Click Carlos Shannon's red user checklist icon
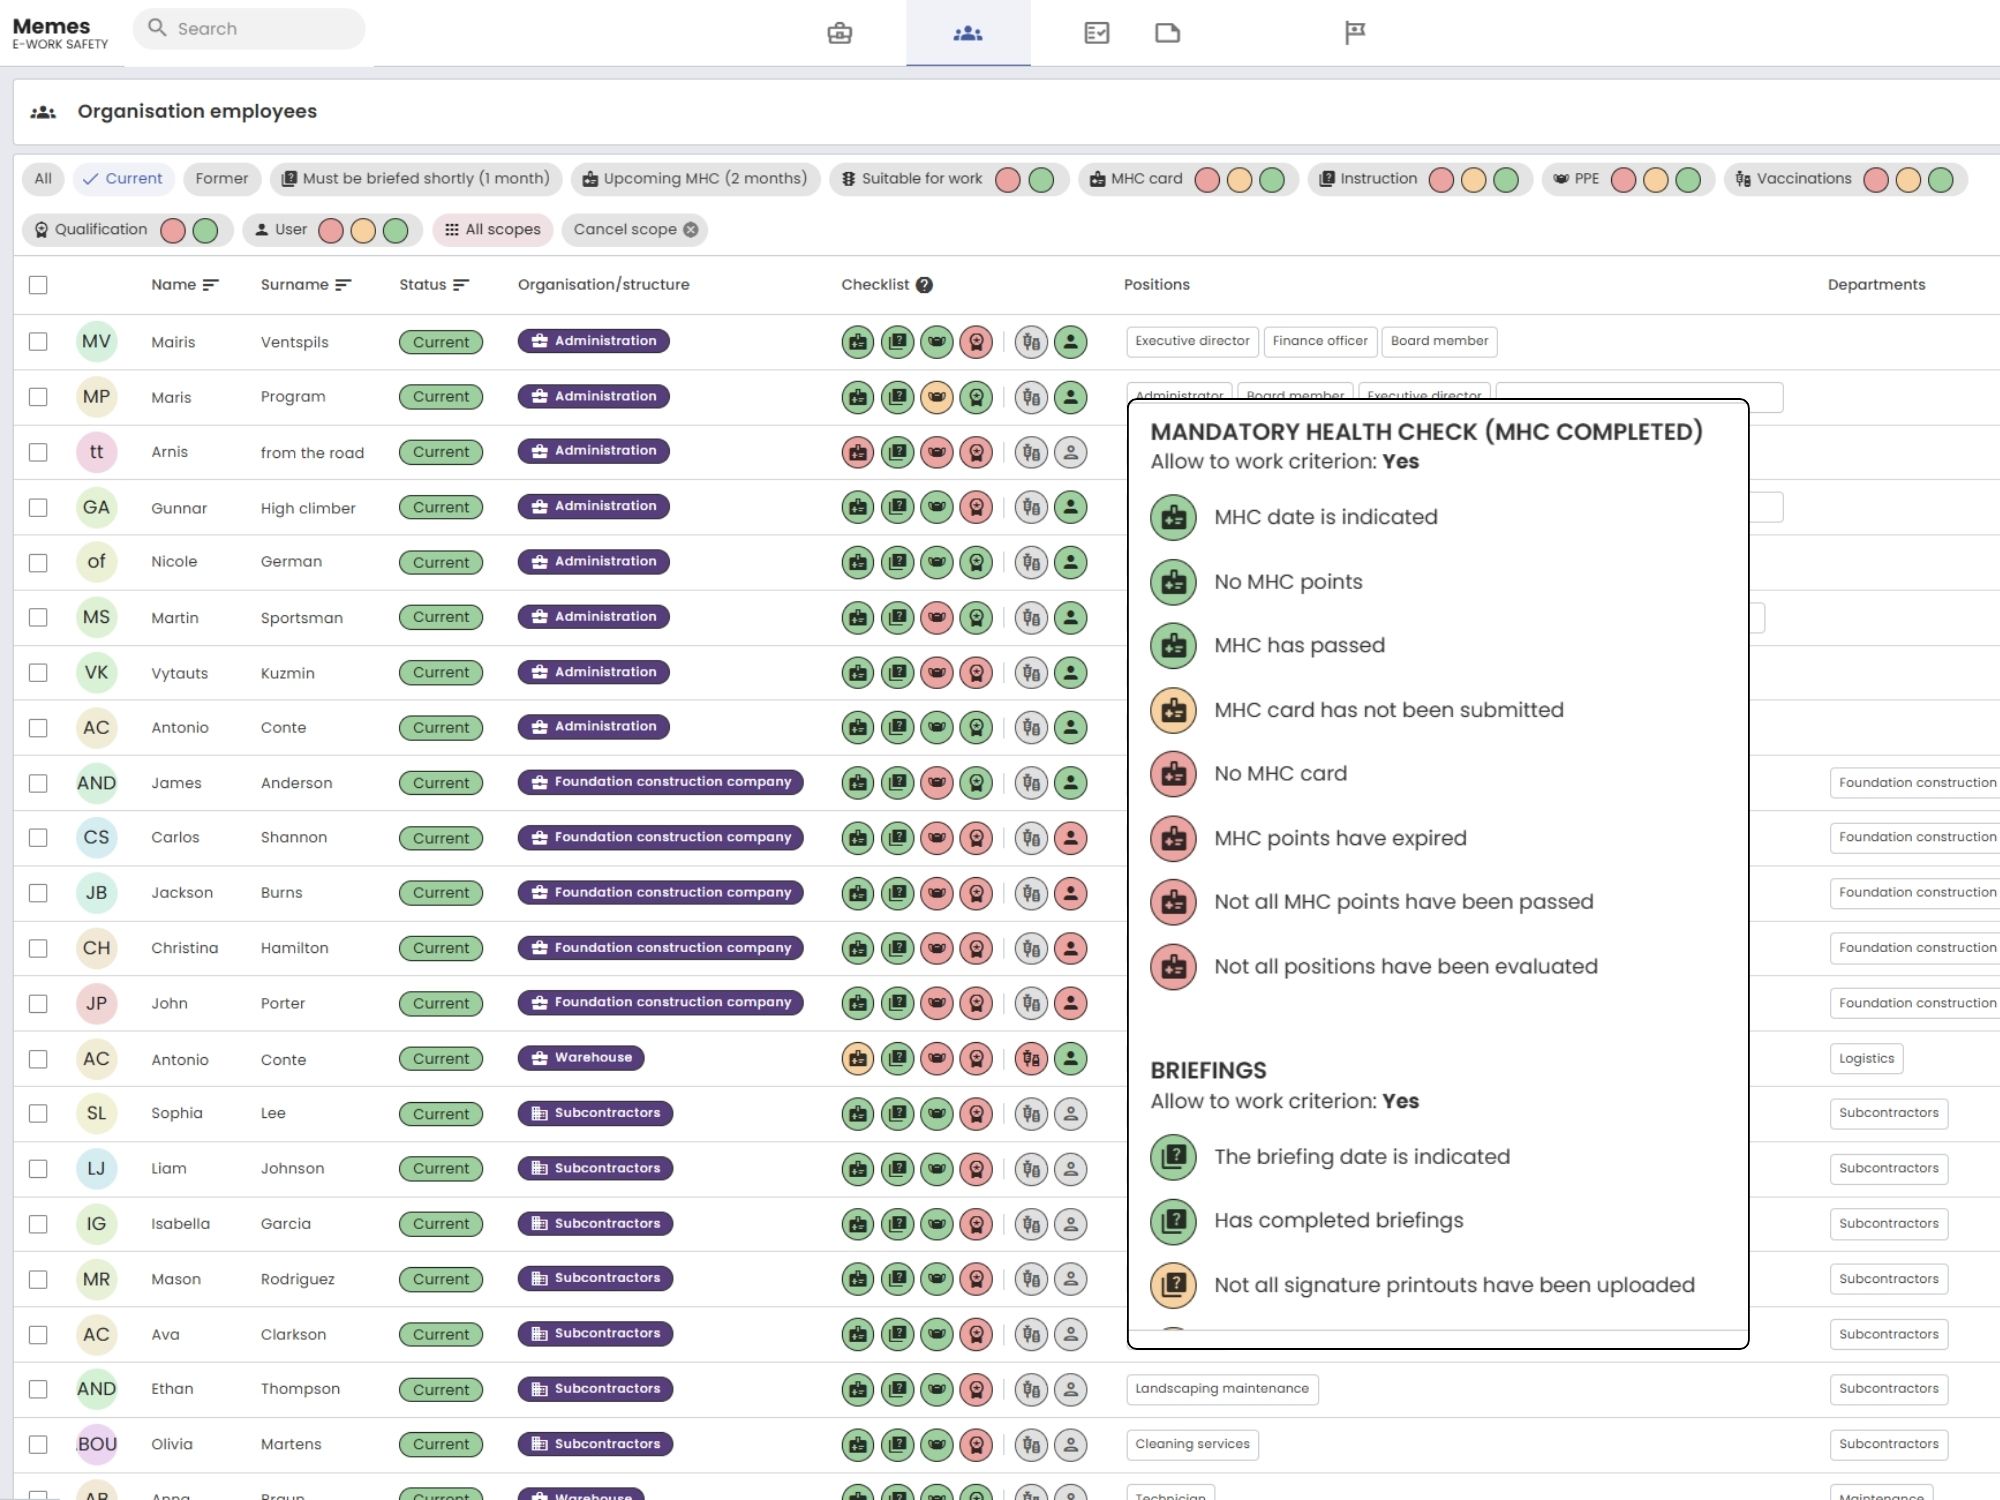 pyautogui.click(x=1070, y=838)
